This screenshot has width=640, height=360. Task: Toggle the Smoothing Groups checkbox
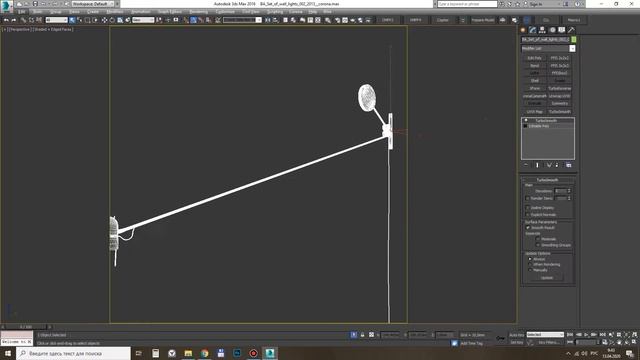tap(538, 245)
